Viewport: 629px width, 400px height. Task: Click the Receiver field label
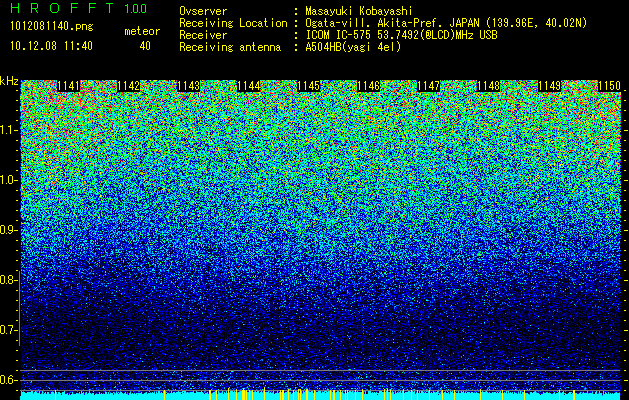point(203,35)
